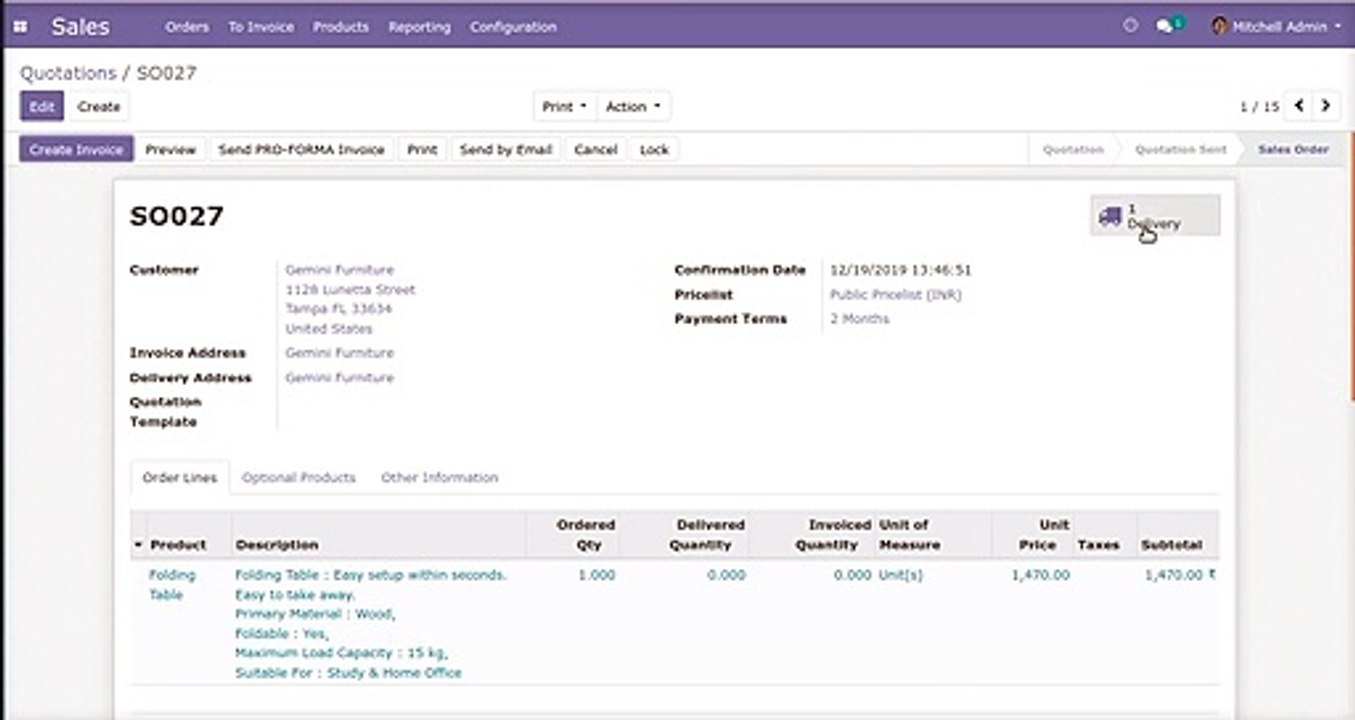Image resolution: width=1355 pixels, height=720 pixels.
Task: Open Gemini Furniture customer link
Action: coord(339,270)
